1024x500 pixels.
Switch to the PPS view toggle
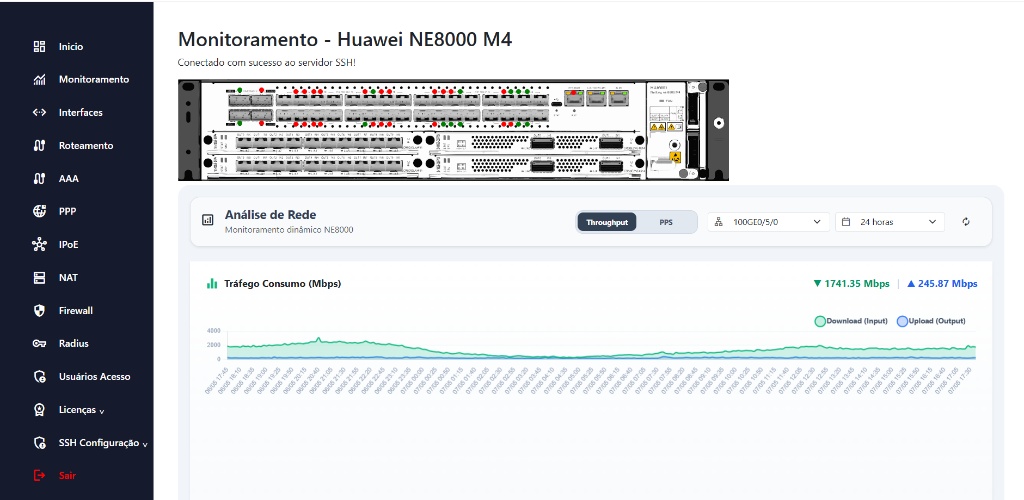pos(665,222)
